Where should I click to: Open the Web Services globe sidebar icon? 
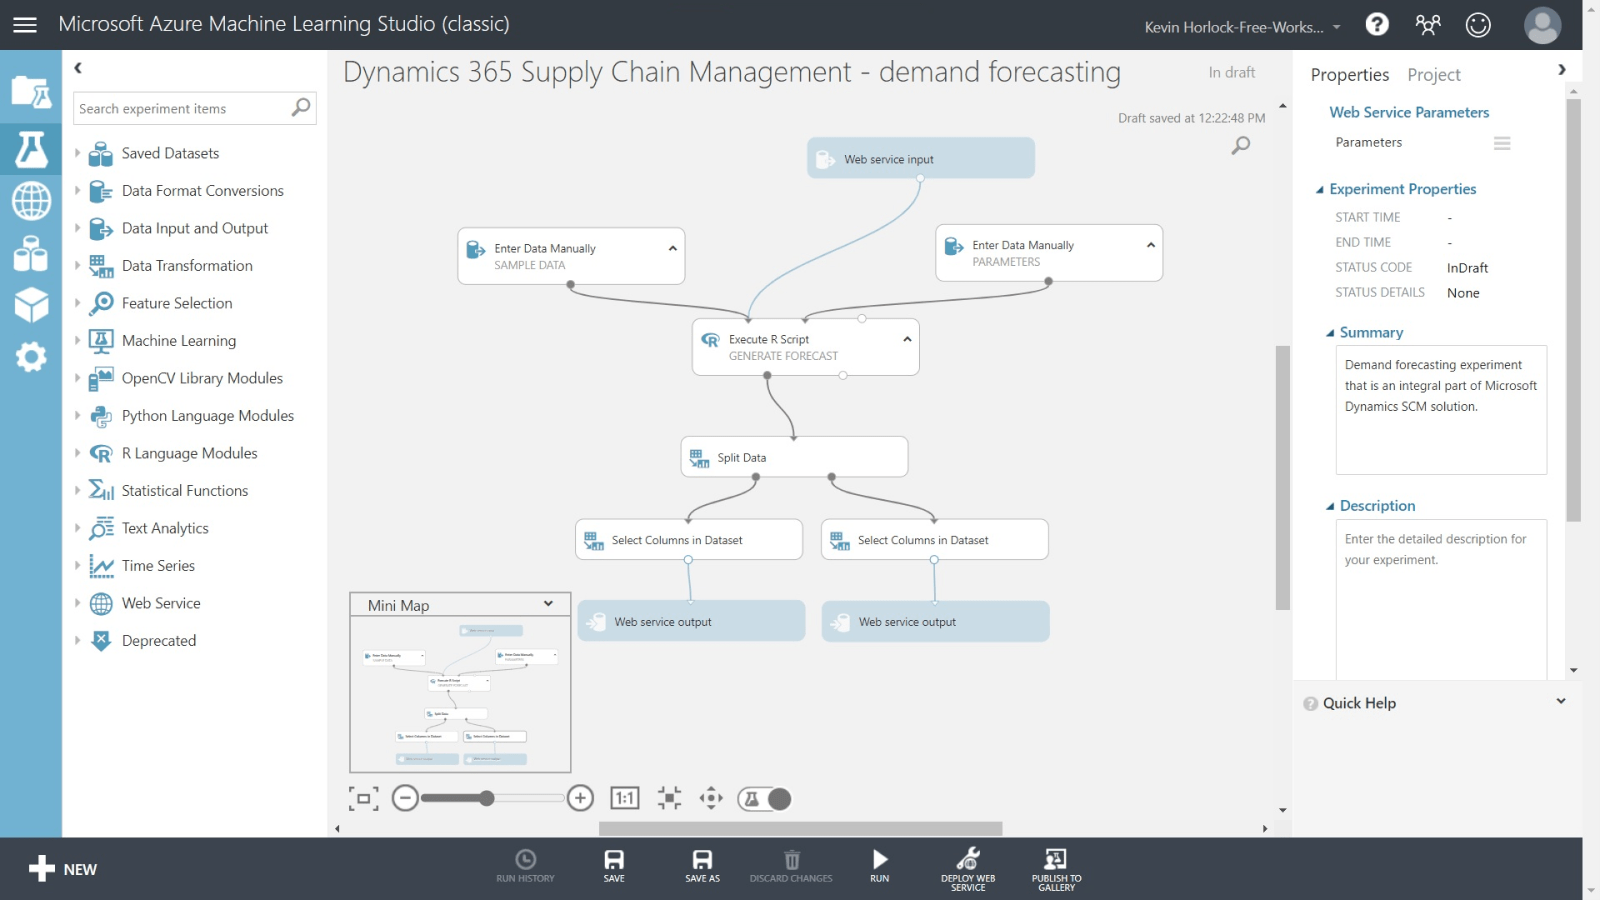(31, 201)
